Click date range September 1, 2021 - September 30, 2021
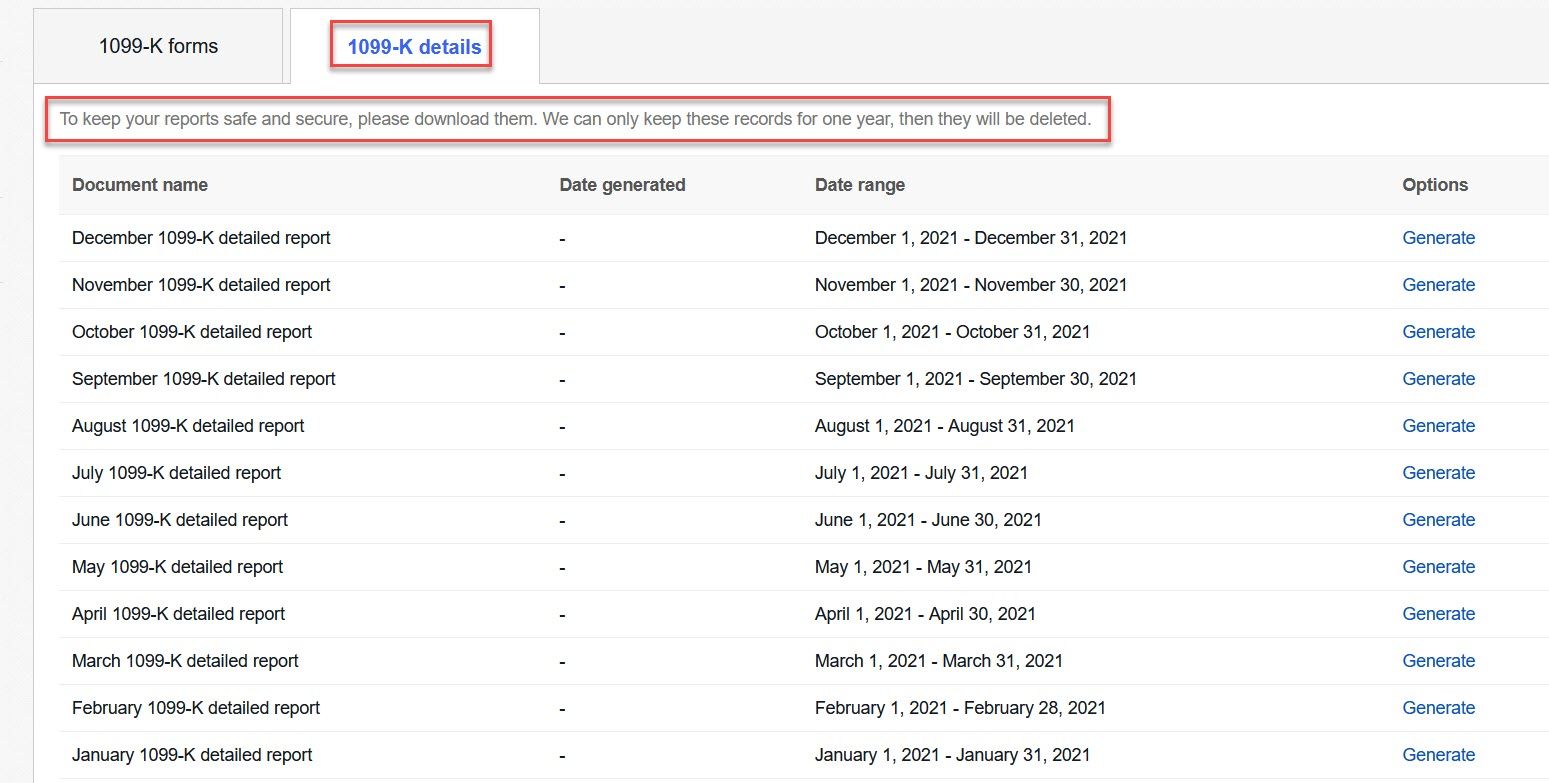1549x783 pixels. tap(976, 379)
